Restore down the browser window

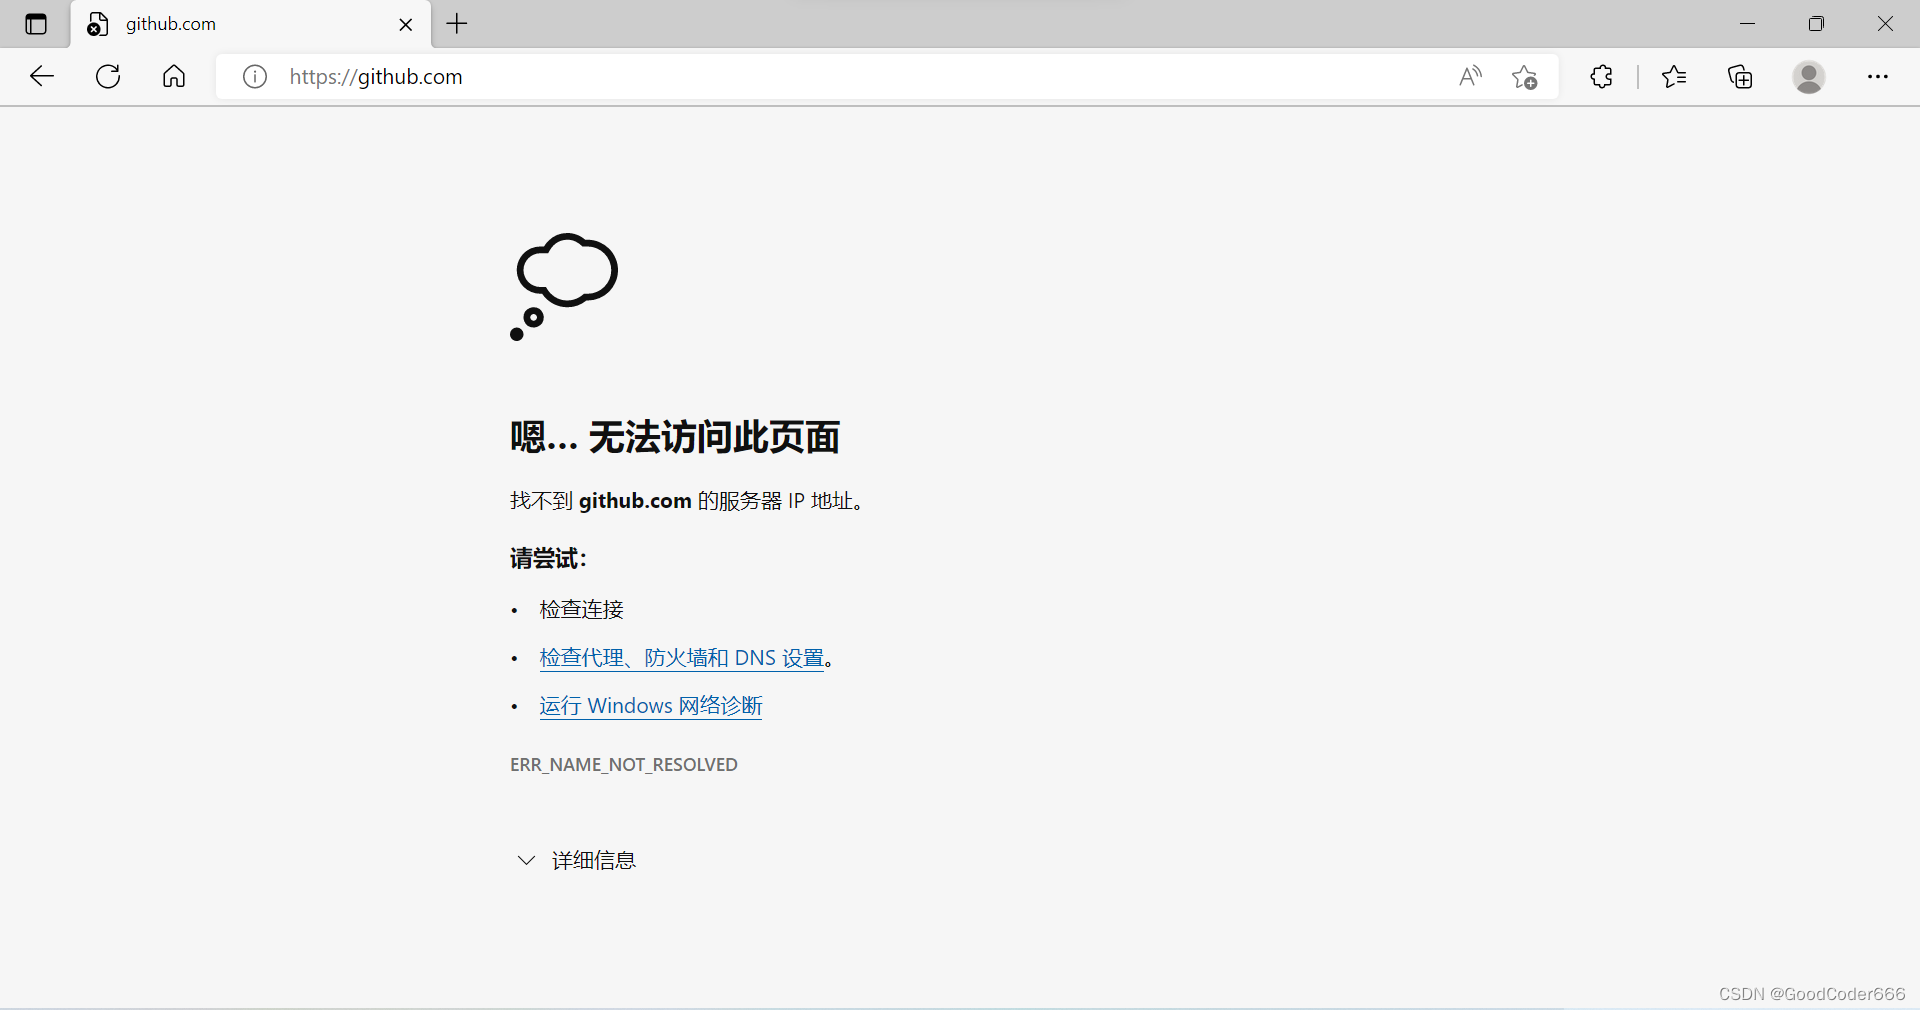(1816, 24)
